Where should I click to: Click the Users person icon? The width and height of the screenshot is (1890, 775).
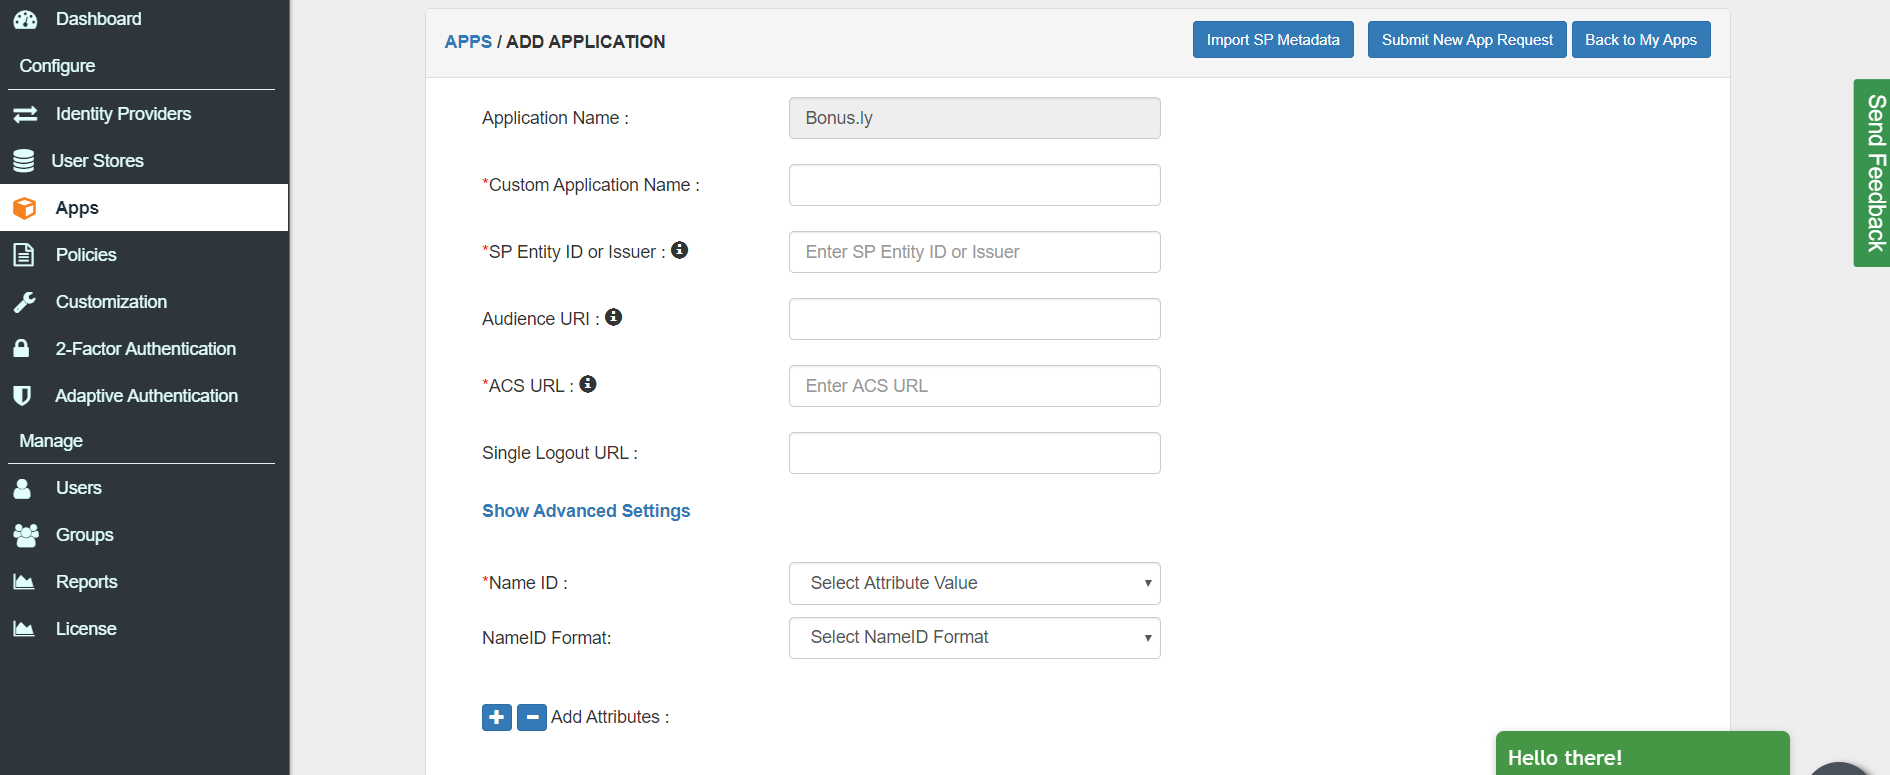pyautogui.click(x=22, y=488)
